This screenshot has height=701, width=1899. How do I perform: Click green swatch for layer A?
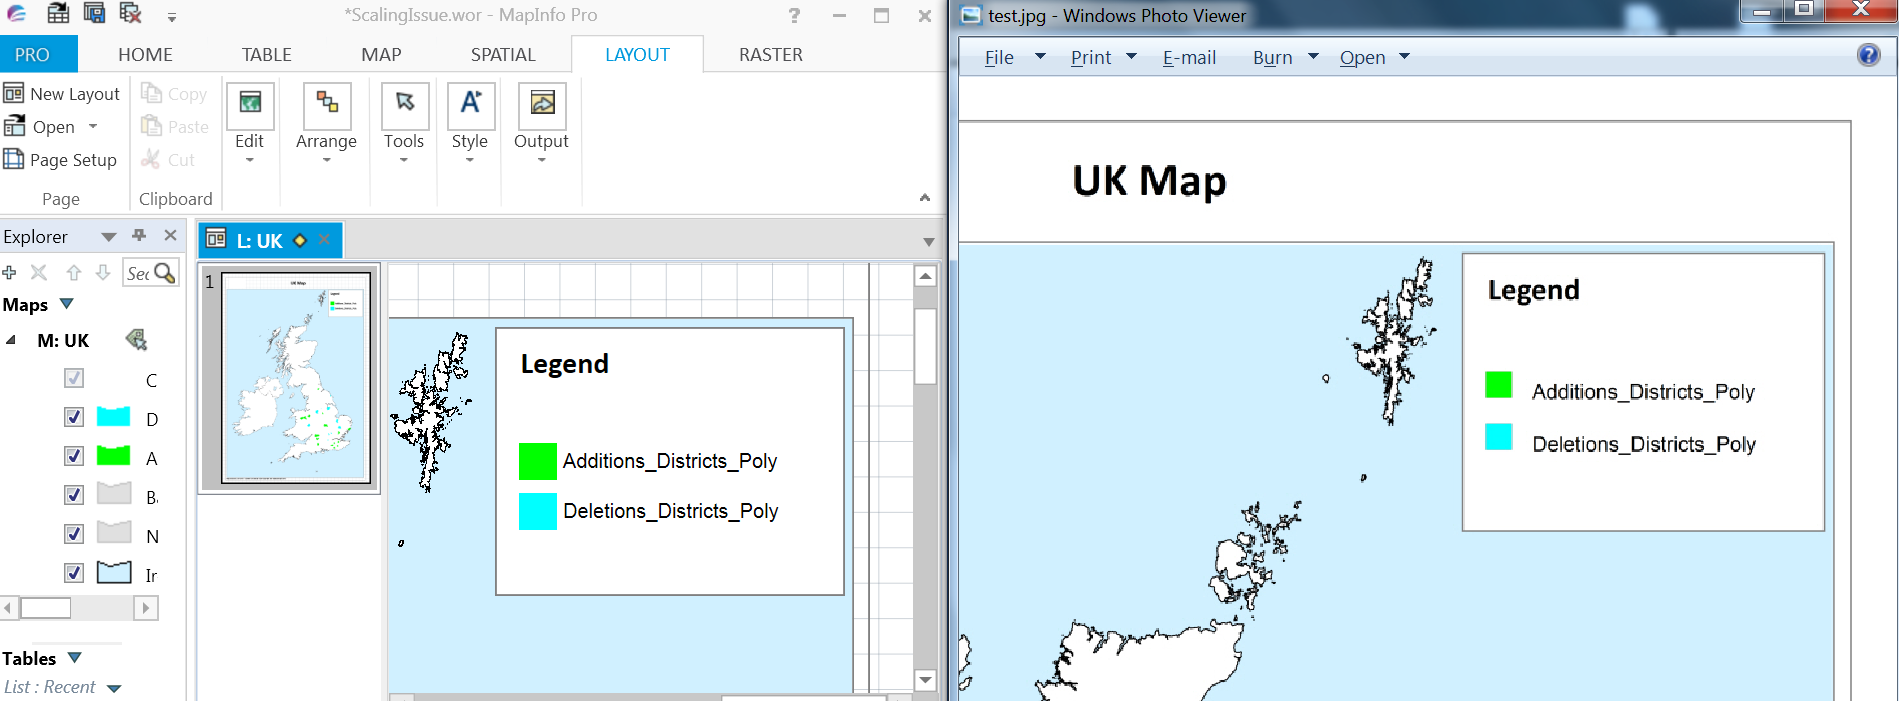pos(113,456)
